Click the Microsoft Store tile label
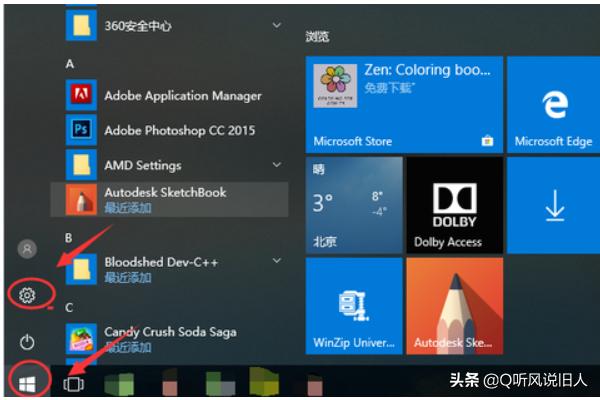 click(x=353, y=141)
